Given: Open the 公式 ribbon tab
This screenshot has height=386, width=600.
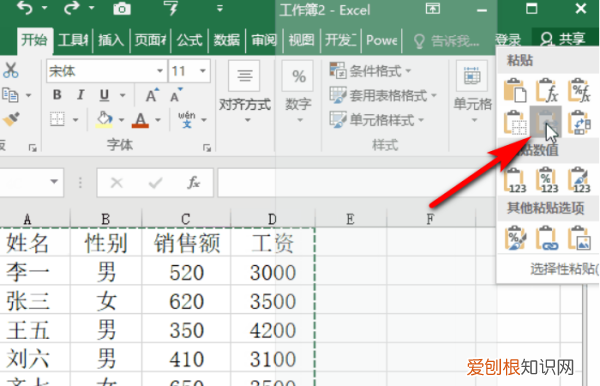Looking at the screenshot, I should [189, 40].
